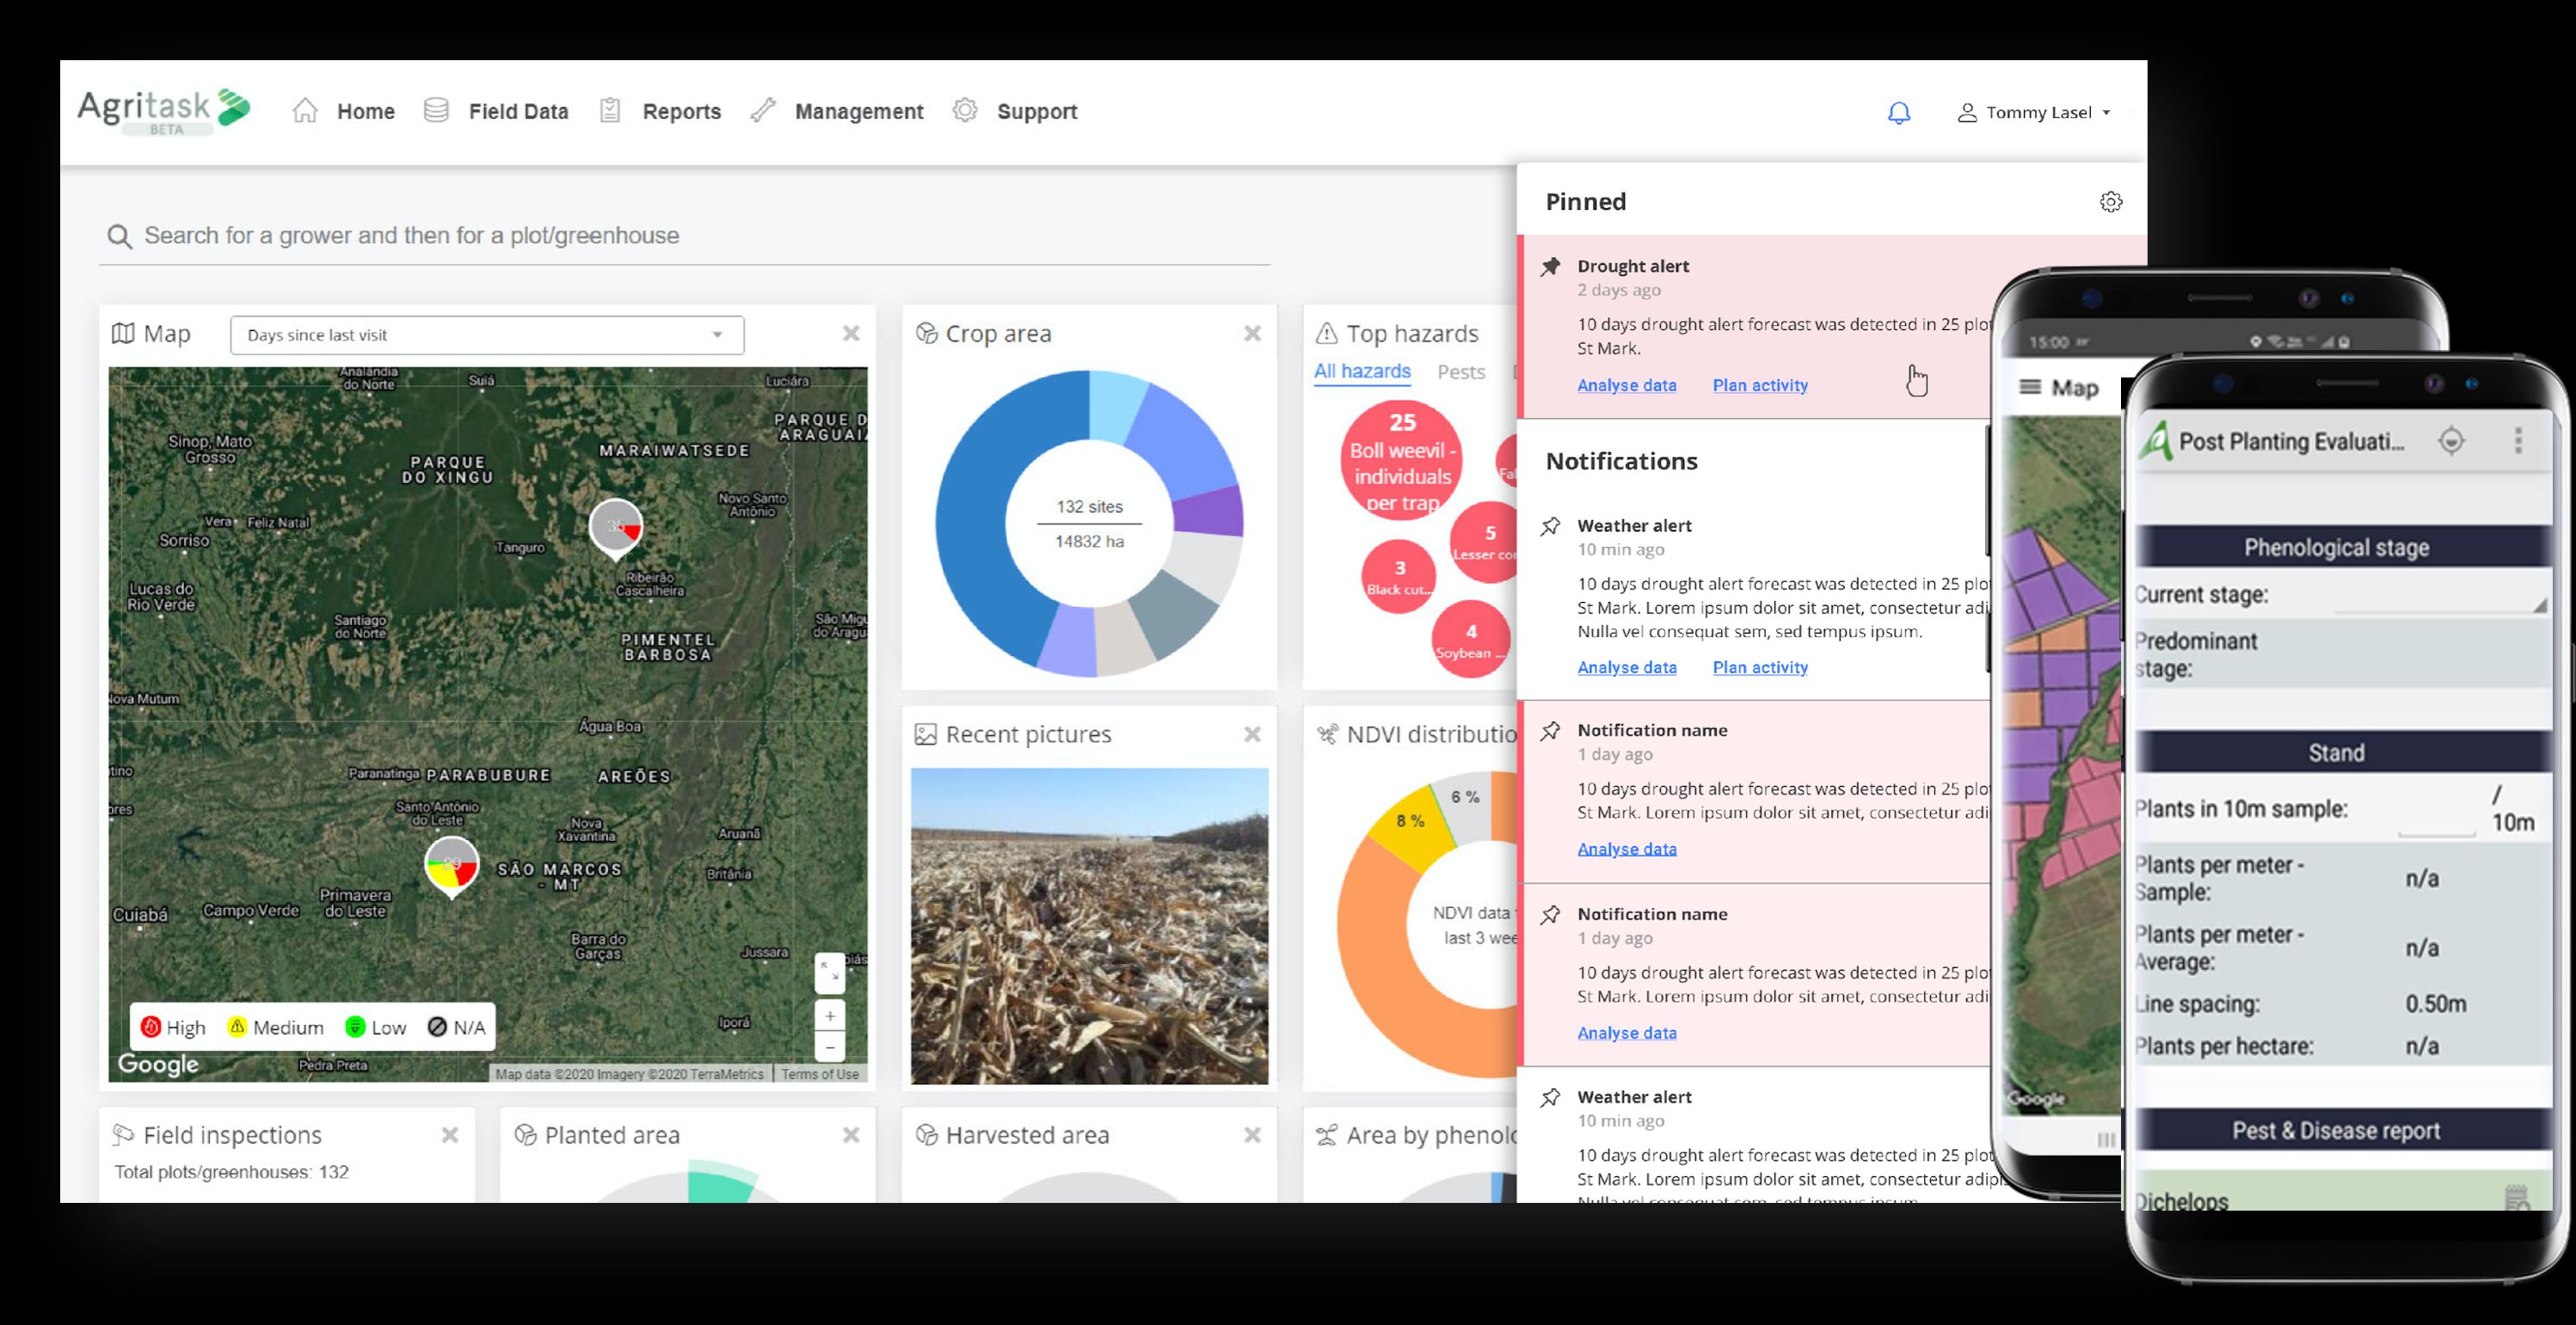Click the Black cutworm hazard bubble
This screenshot has height=1325, width=2576.
click(x=1399, y=577)
